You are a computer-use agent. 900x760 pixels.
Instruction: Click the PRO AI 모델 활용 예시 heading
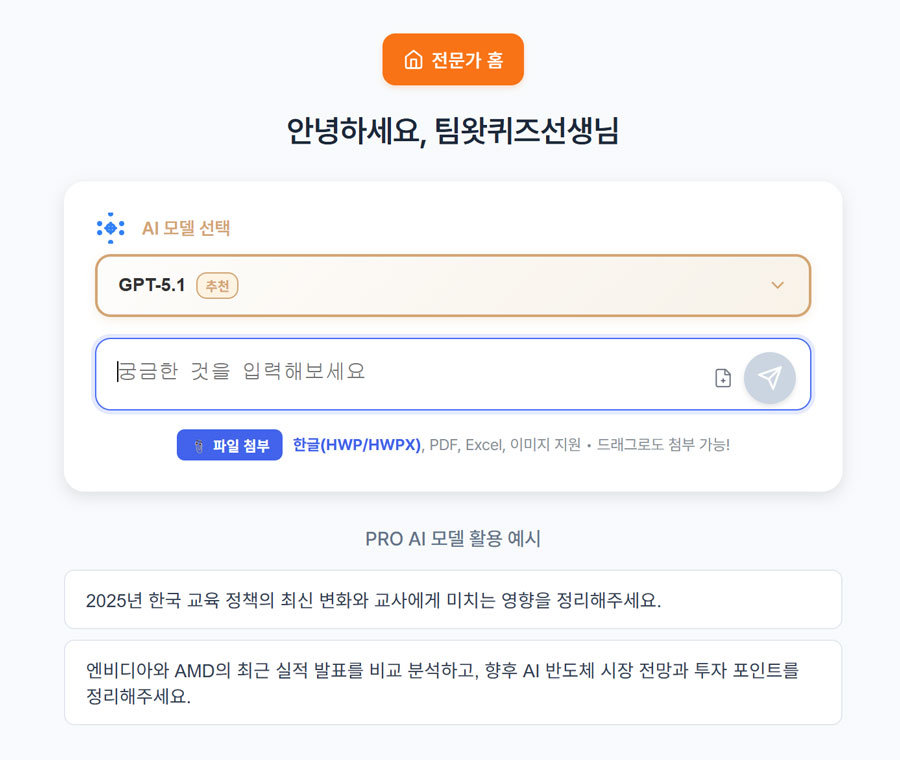click(452, 538)
